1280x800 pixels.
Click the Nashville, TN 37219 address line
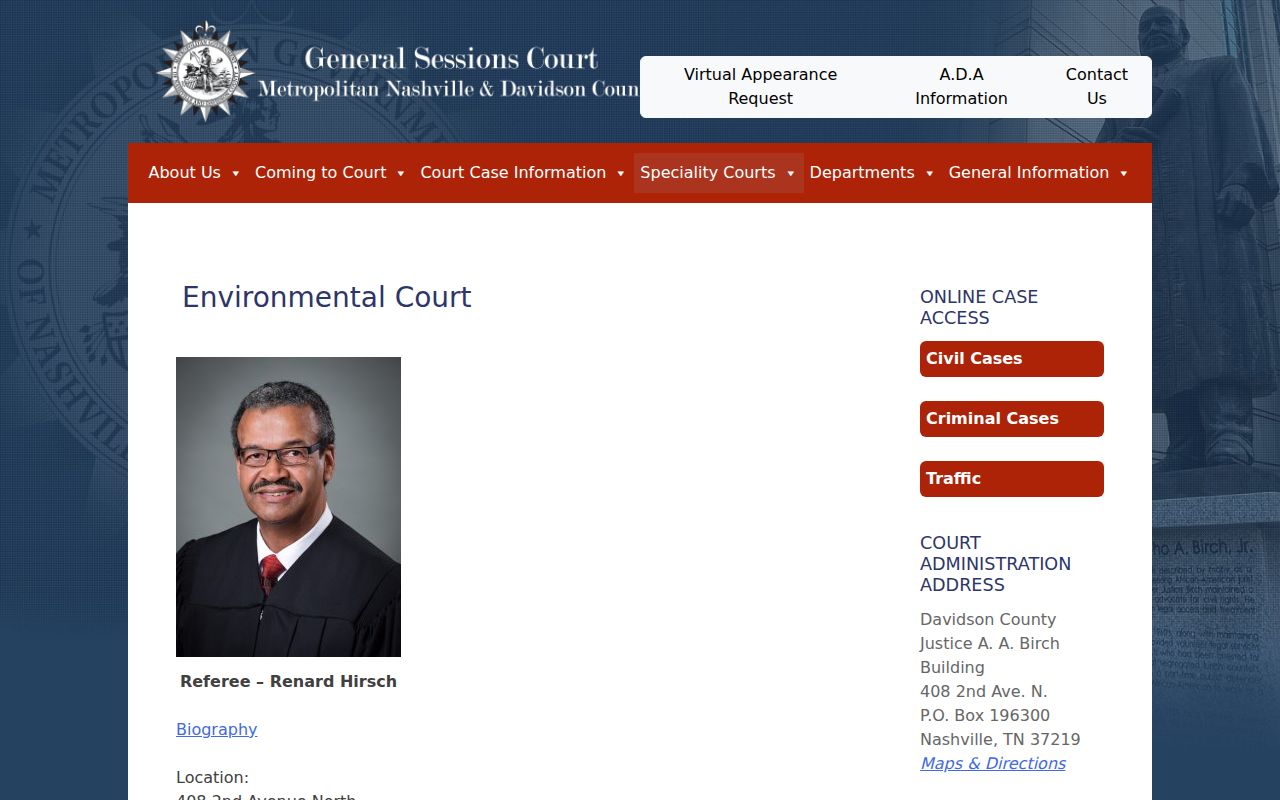[x=1000, y=739]
